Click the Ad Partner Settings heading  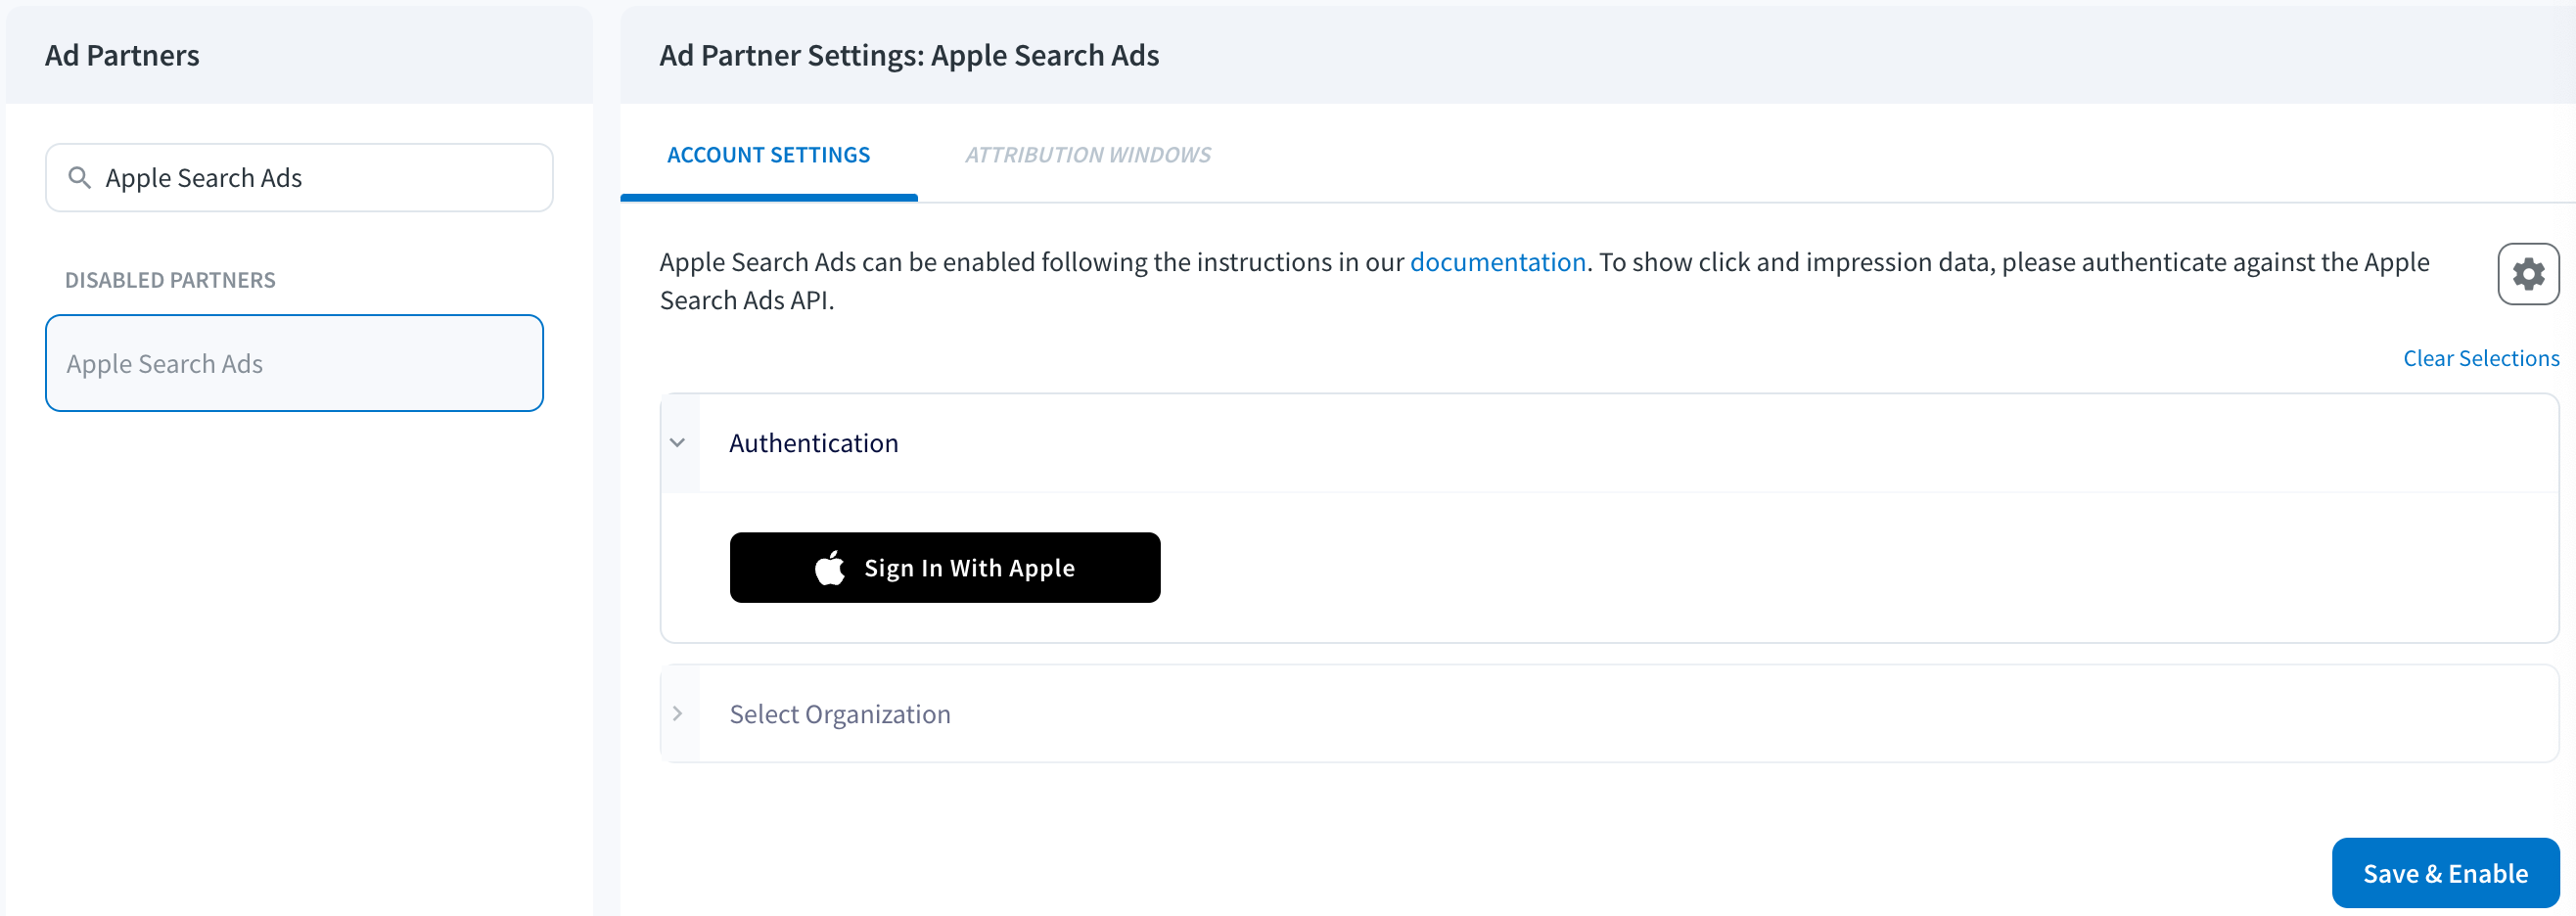pos(908,55)
